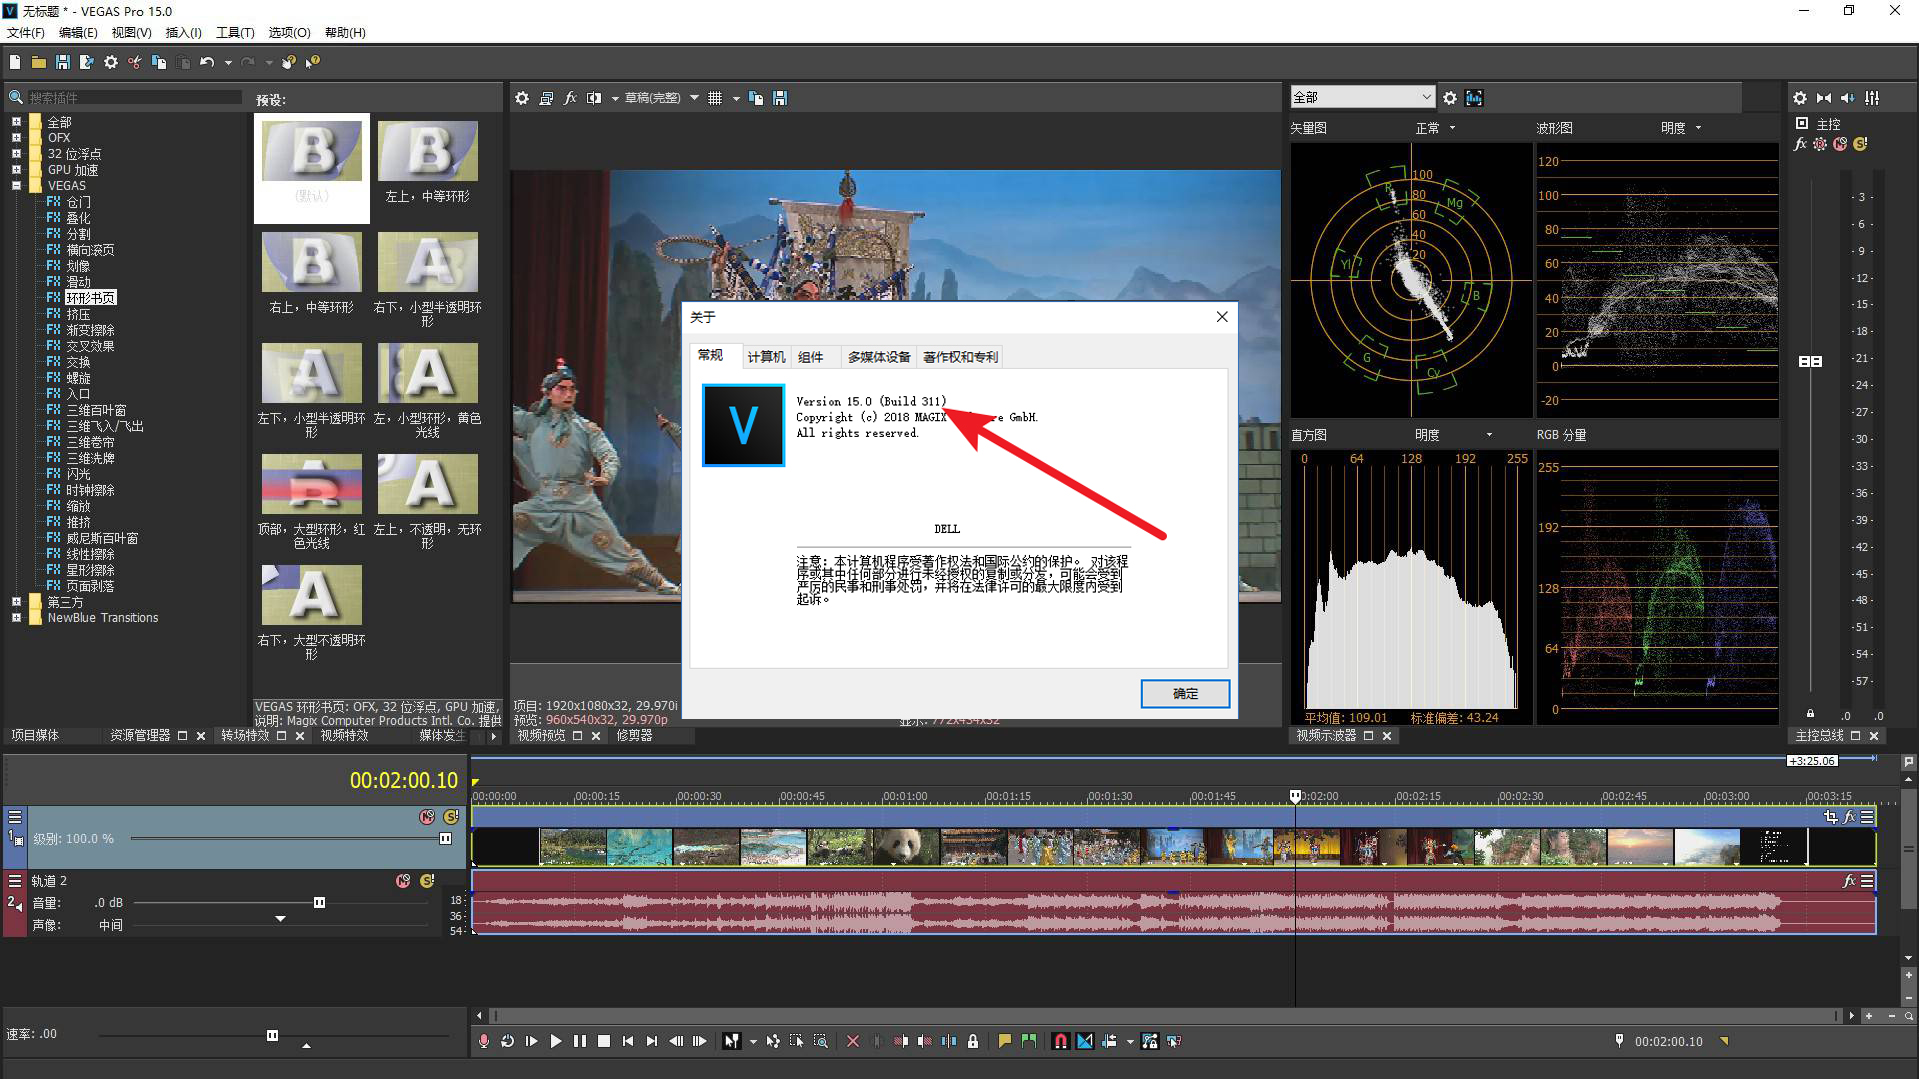Stop playback with square button
1919x1079 pixels.
pos(604,1041)
